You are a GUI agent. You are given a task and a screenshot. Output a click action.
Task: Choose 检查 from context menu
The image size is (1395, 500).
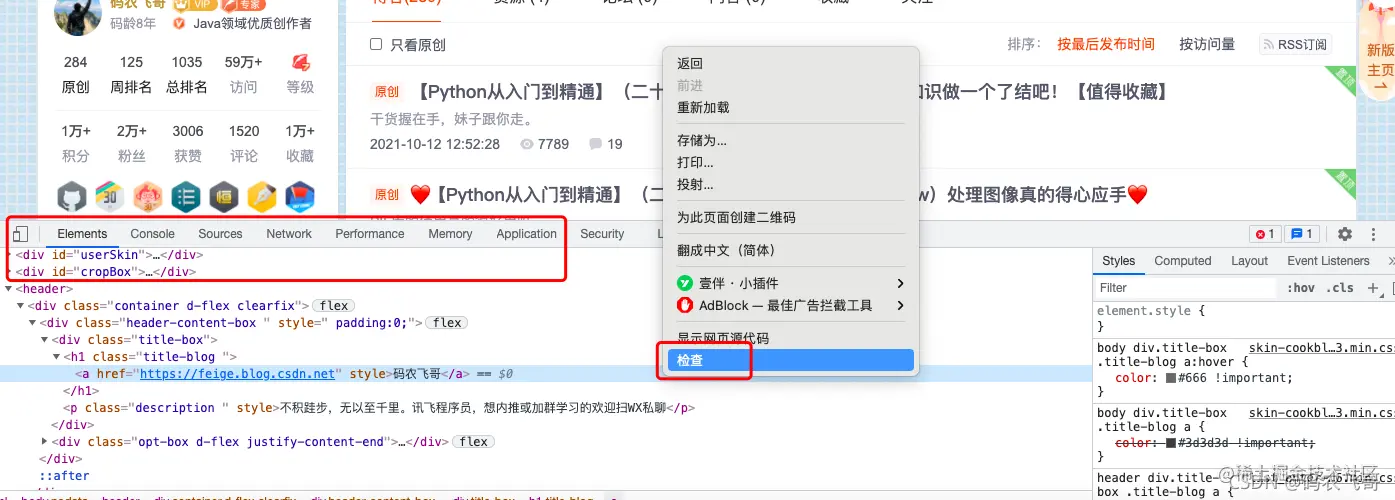[x=790, y=360]
